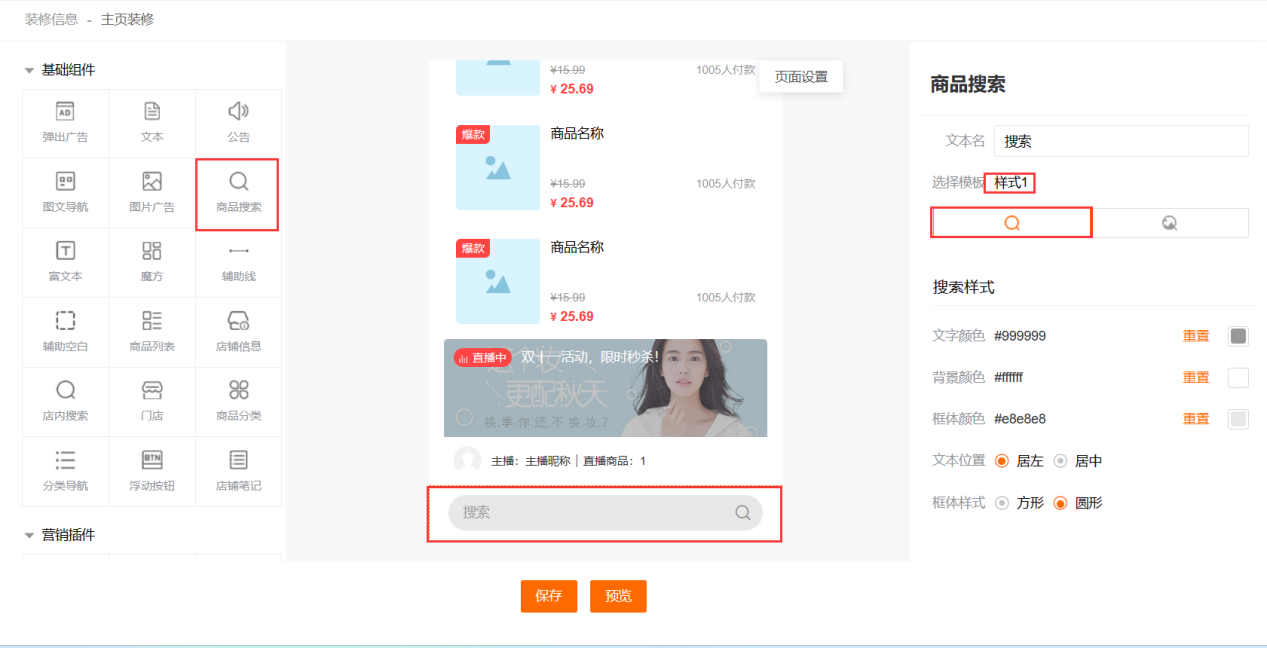Add the 图片广告 image ad component
The height and width of the screenshot is (648, 1267).
tap(152, 193)
